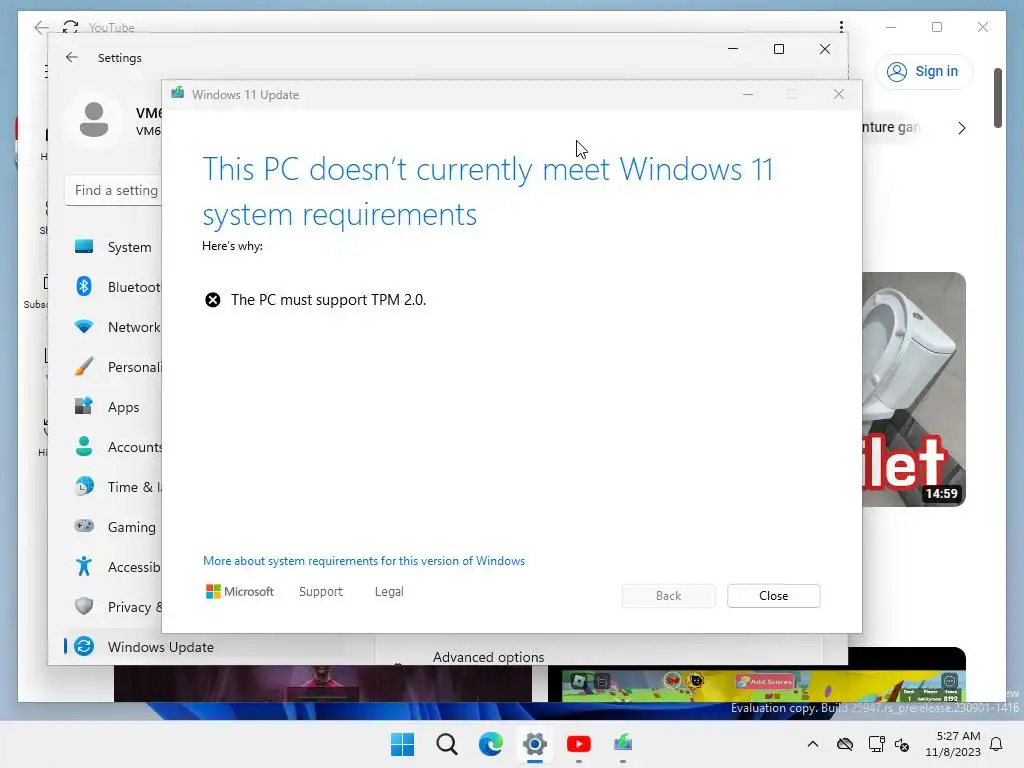Screen dimensions: 1024x768
Task: Select Windows Update in Settings sidebar
Action: [x=202, y=647]
